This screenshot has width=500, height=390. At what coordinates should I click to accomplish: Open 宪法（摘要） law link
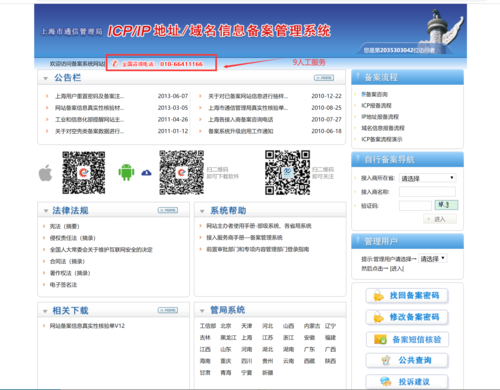(65, 226)
